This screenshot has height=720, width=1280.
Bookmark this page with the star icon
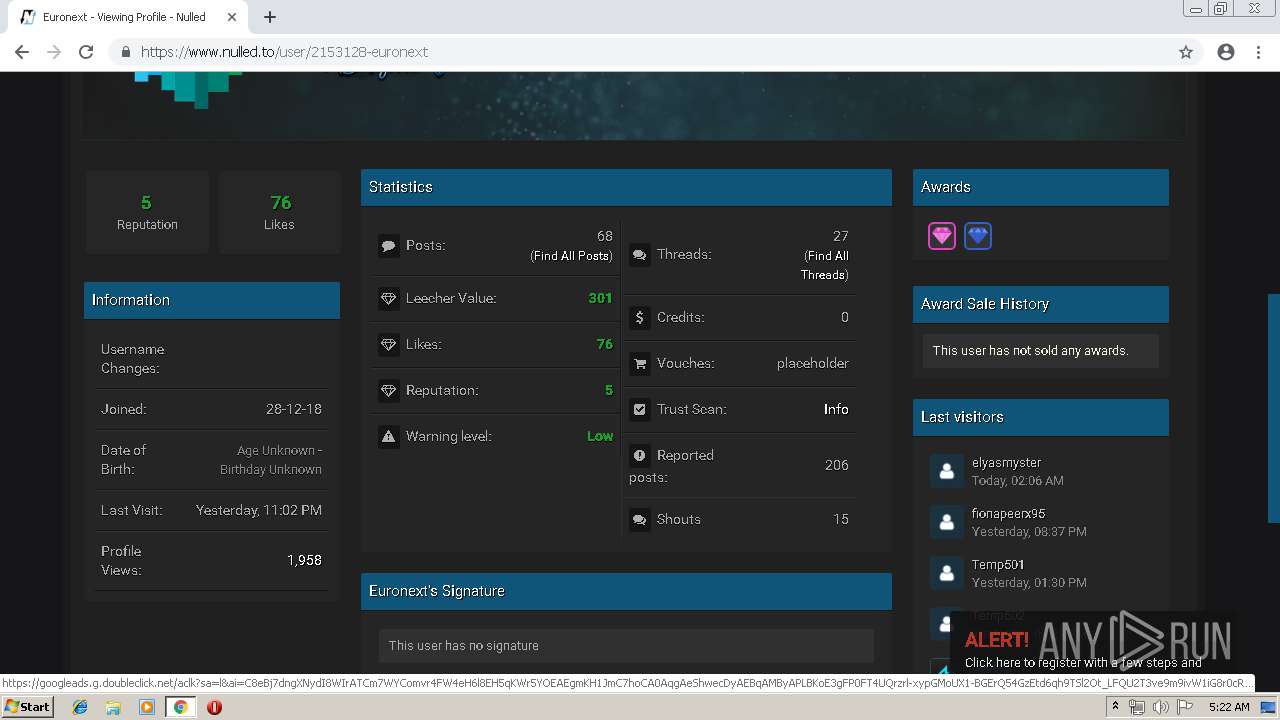(1186, 52)
